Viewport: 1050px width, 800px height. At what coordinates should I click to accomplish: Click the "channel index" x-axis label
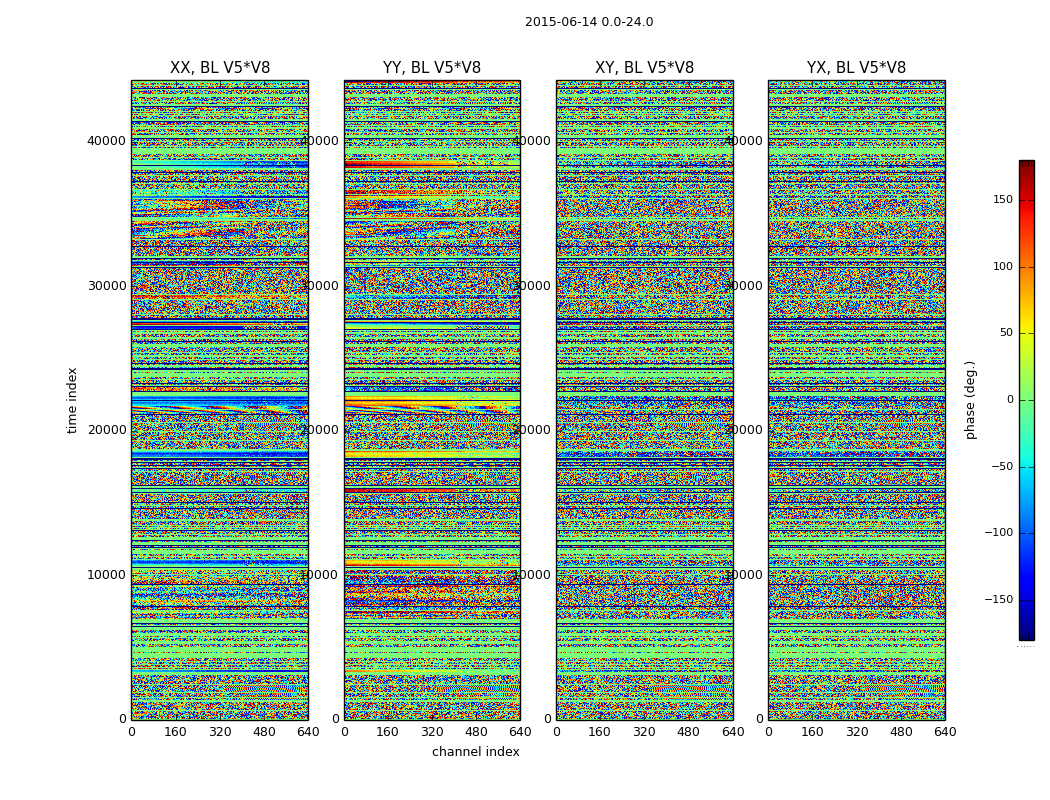[475, 752]
